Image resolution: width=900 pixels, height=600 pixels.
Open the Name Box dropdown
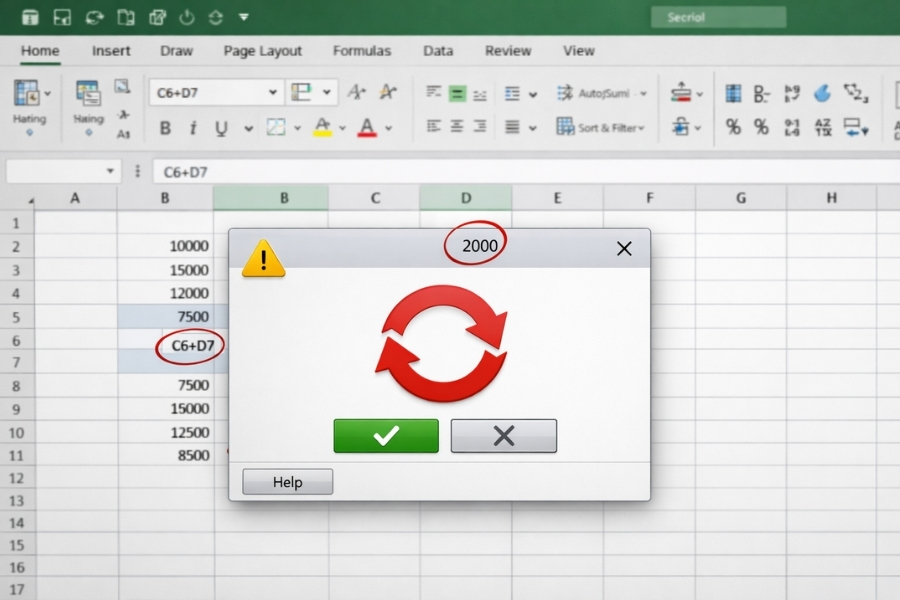pos(110,172)
